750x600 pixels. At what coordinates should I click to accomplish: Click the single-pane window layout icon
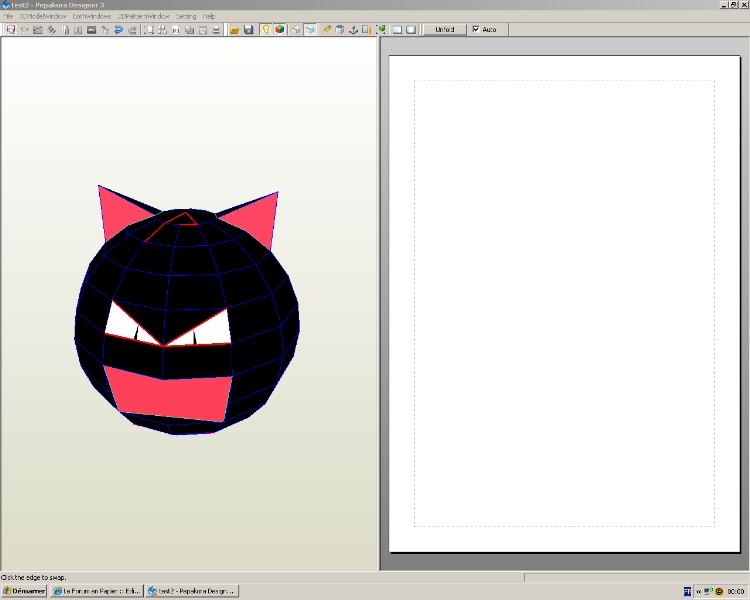coord(411,30)
